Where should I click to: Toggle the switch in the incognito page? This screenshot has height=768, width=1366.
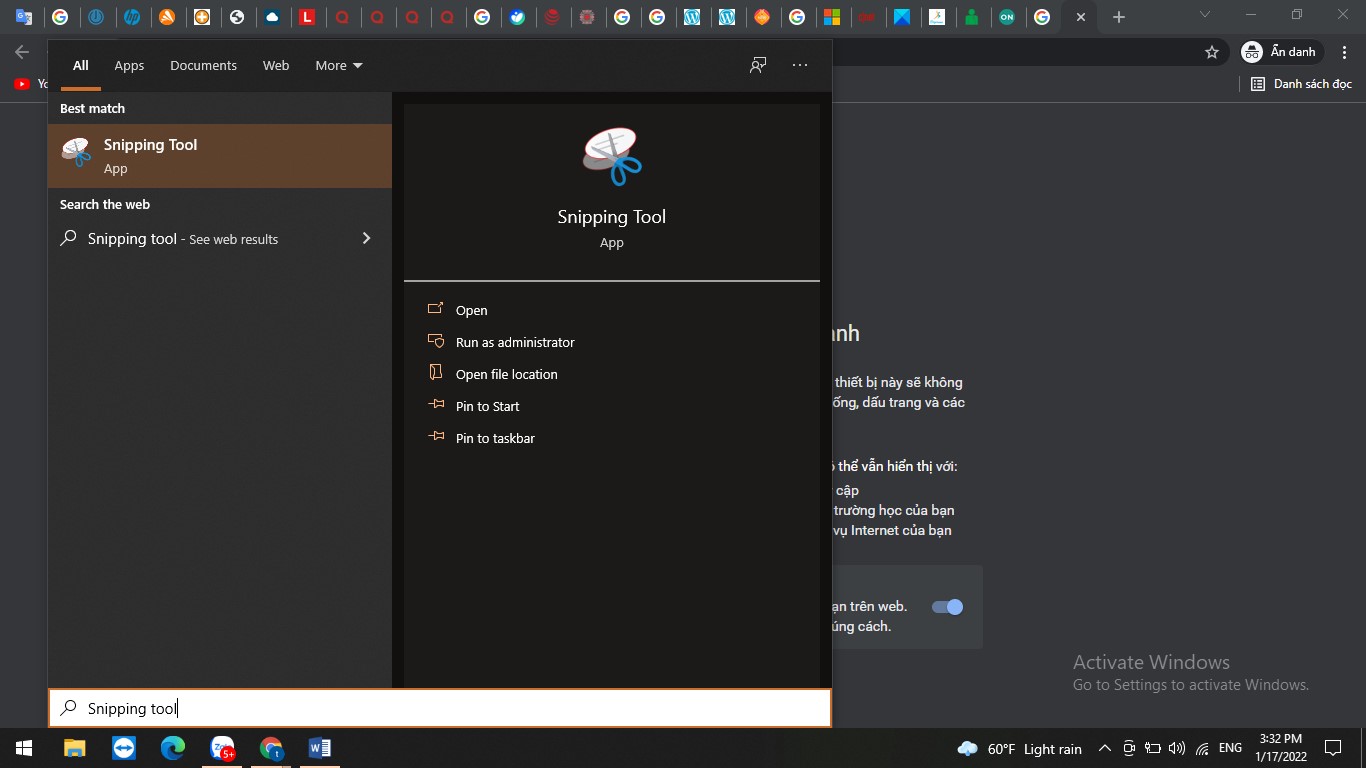pos(947,607)
